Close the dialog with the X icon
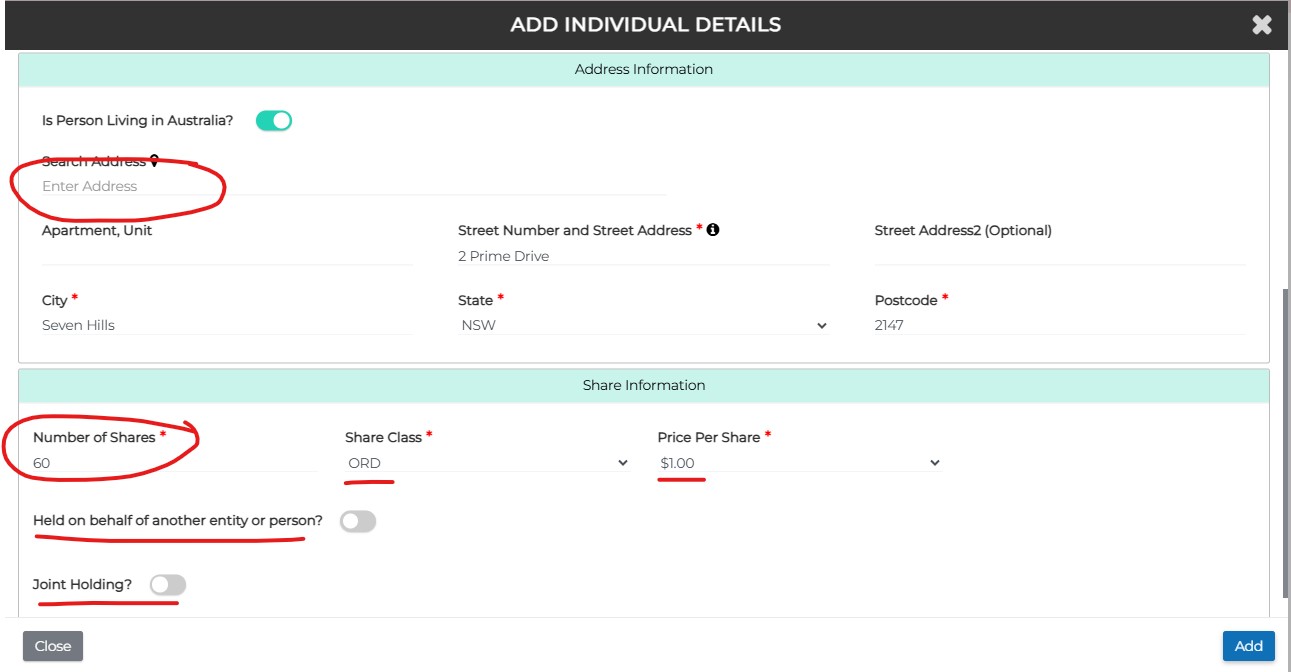 click(1261, 25)
